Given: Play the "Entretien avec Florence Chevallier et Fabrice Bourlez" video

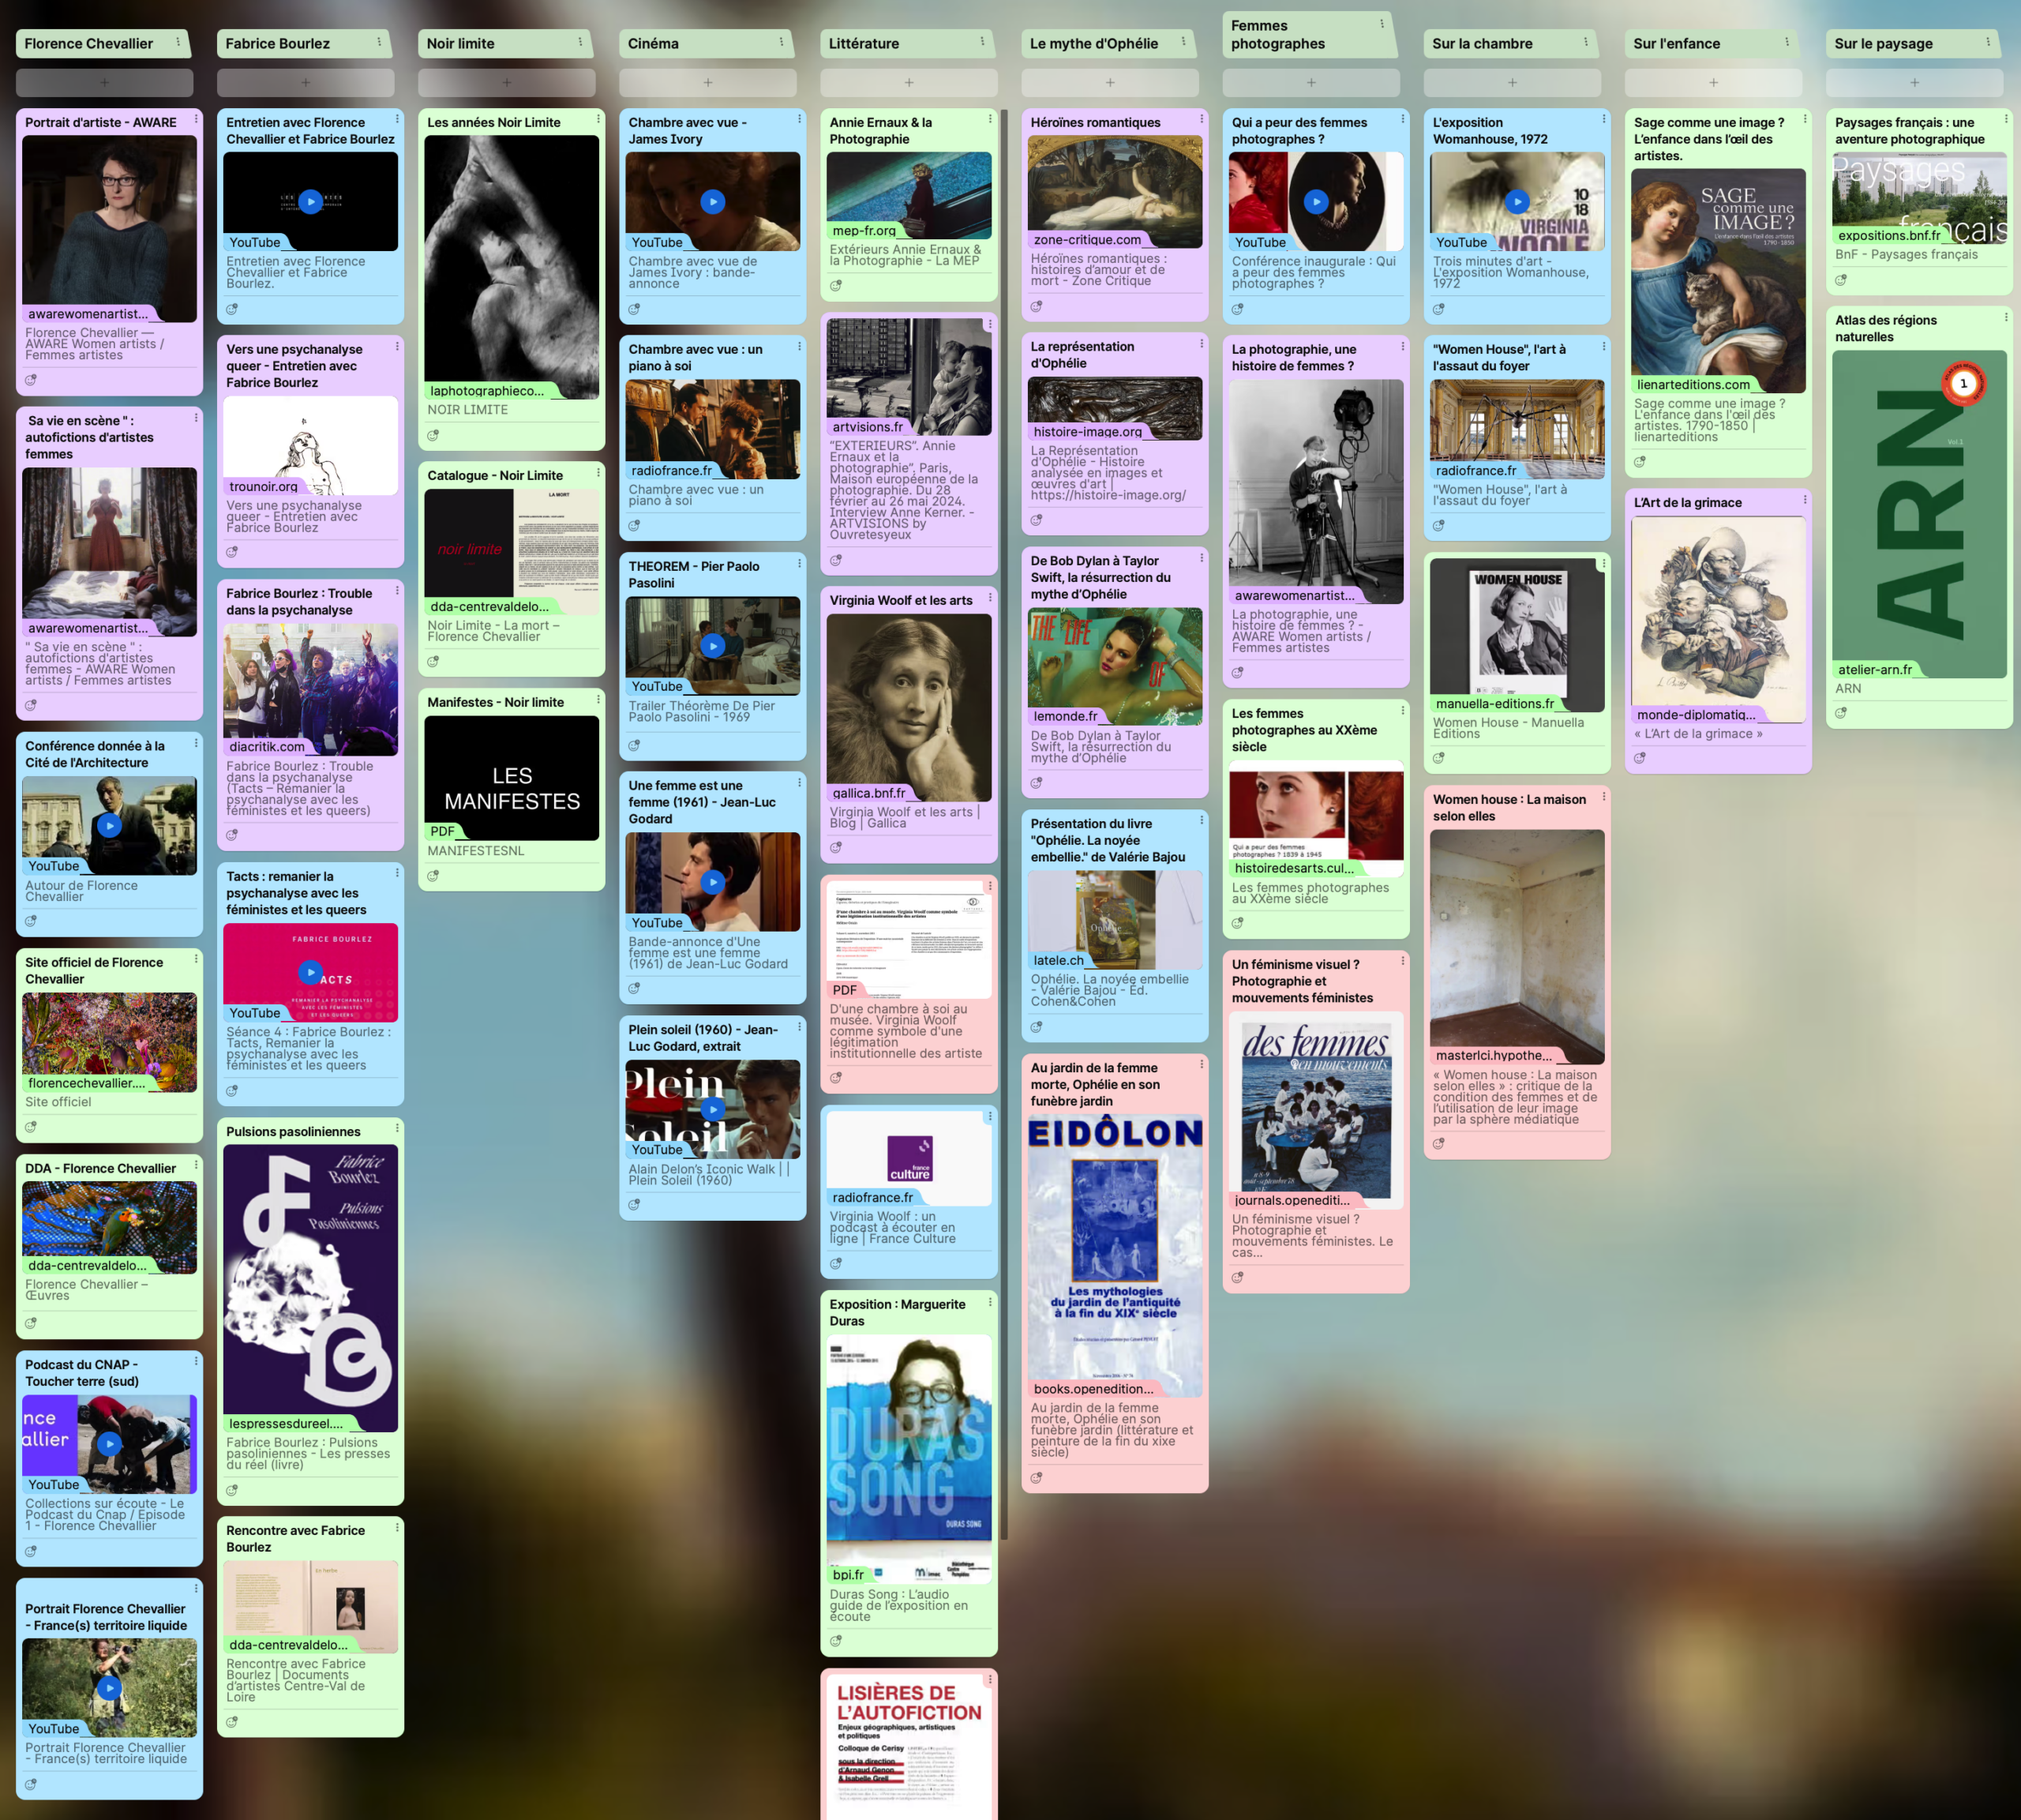Looking at the screenshot, I should coord(311,201).
